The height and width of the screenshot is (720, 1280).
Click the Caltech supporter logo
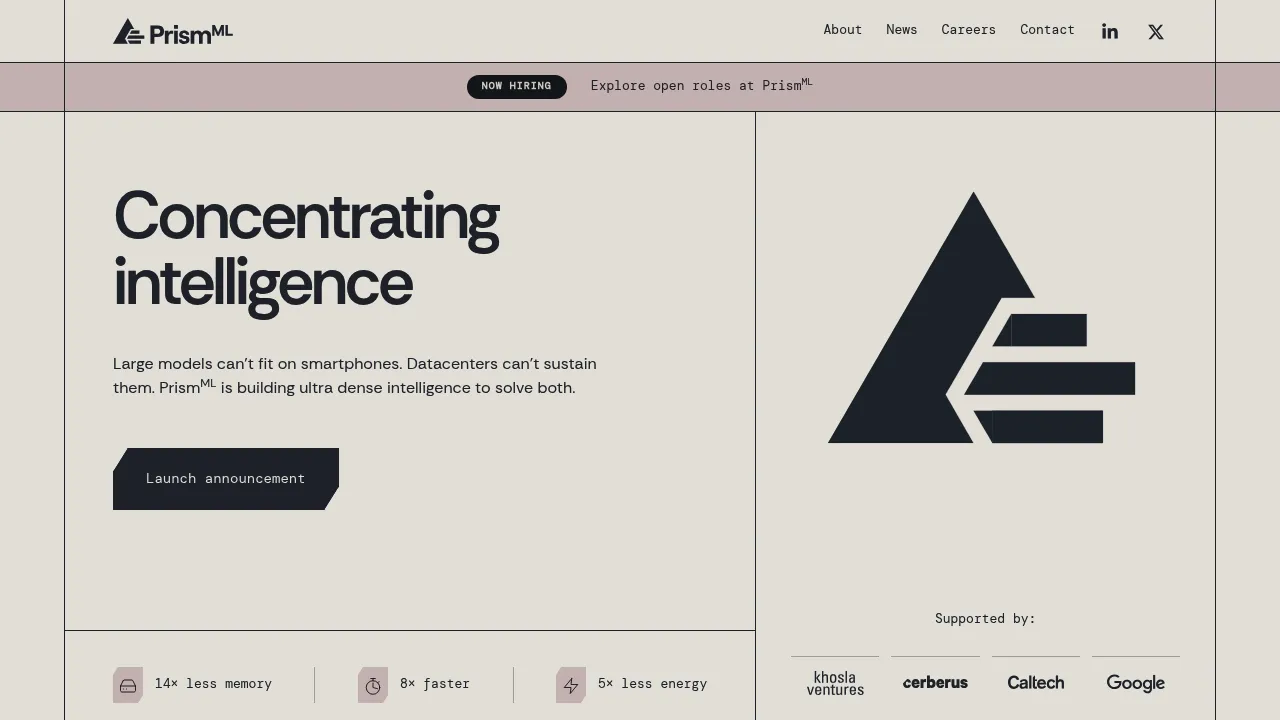tap(1036, 683)
